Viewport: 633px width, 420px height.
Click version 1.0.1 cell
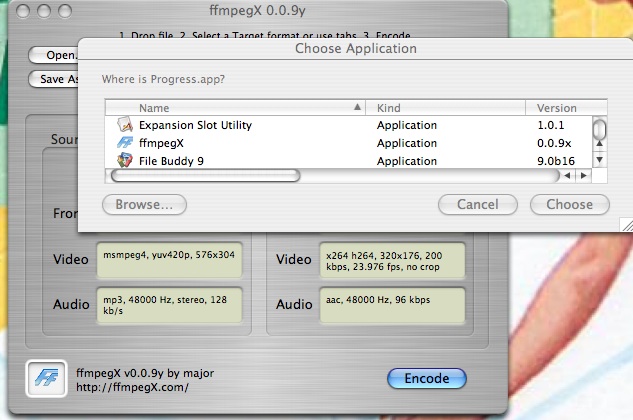tap(551, 125)
